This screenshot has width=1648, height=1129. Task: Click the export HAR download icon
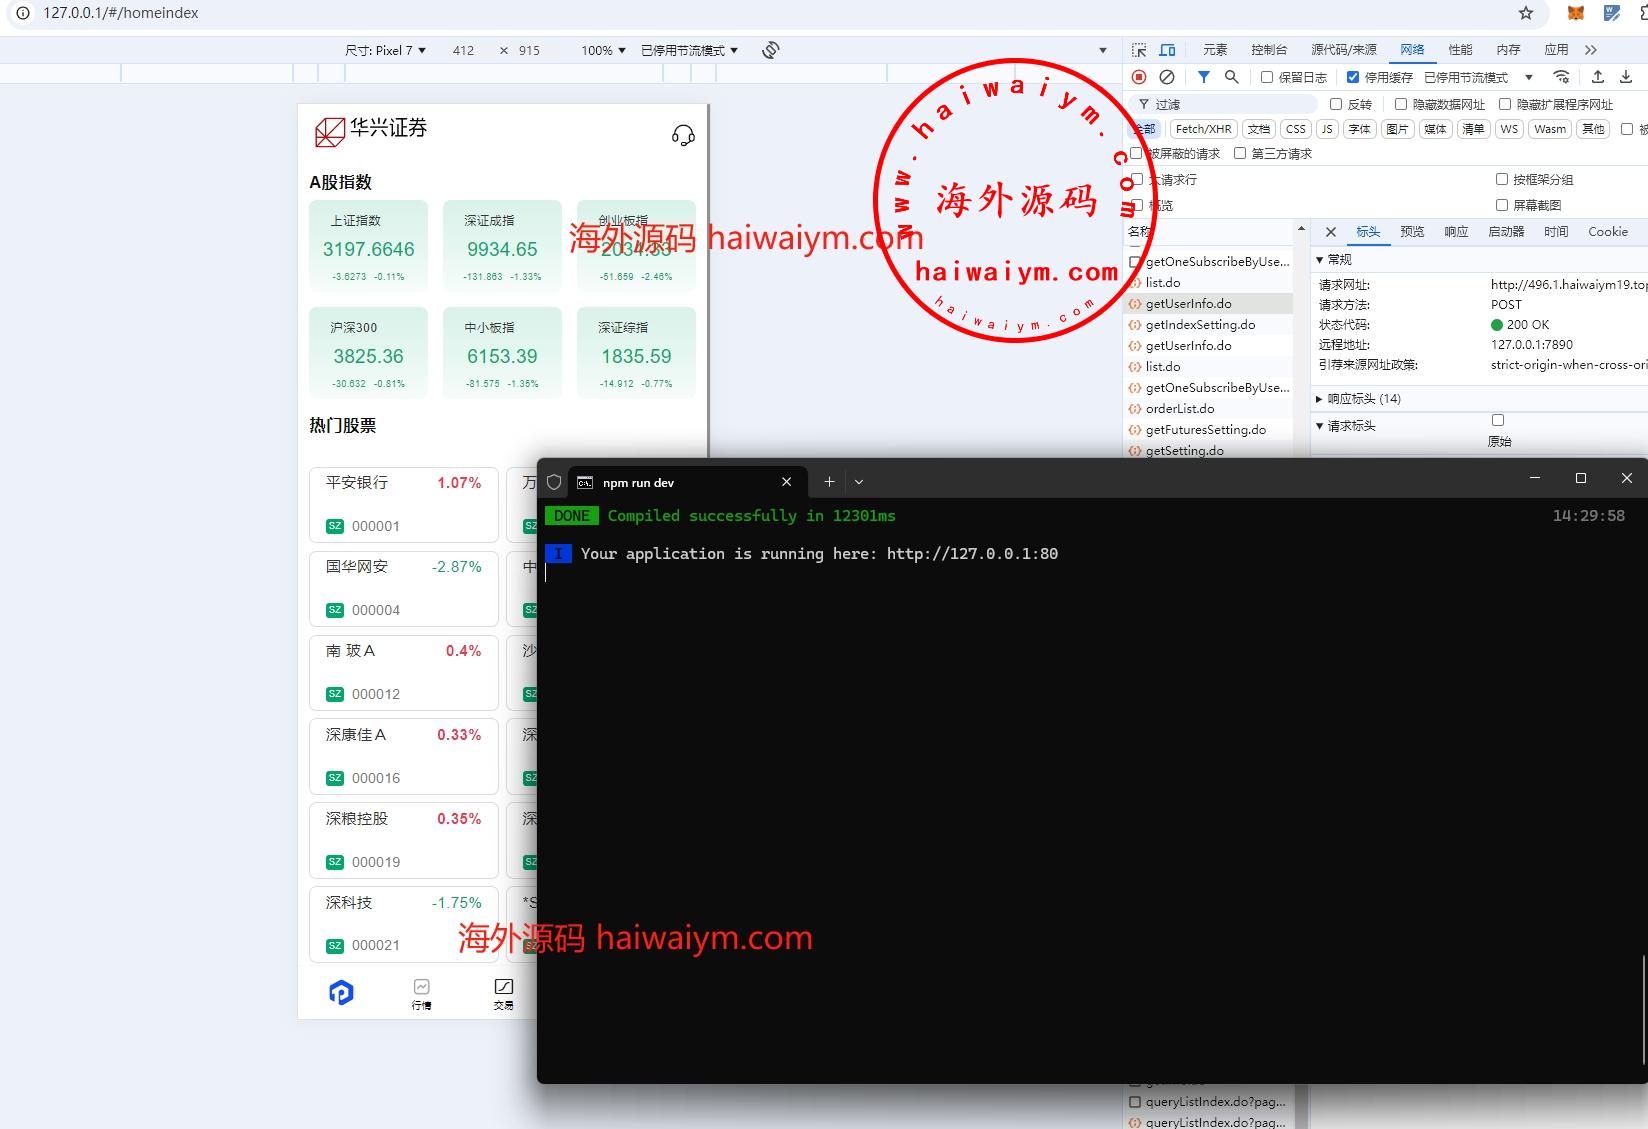[x=1626, y=77]
